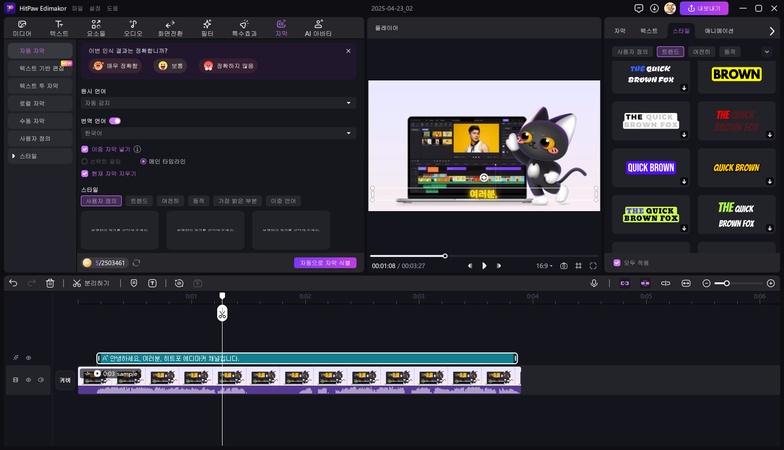Image resolution: width=784 pixels, height=450 pixels.
Task: Switch to the 애니메이션 tab in the right panel
Action: pyautogui.click(x=719, y=31)
